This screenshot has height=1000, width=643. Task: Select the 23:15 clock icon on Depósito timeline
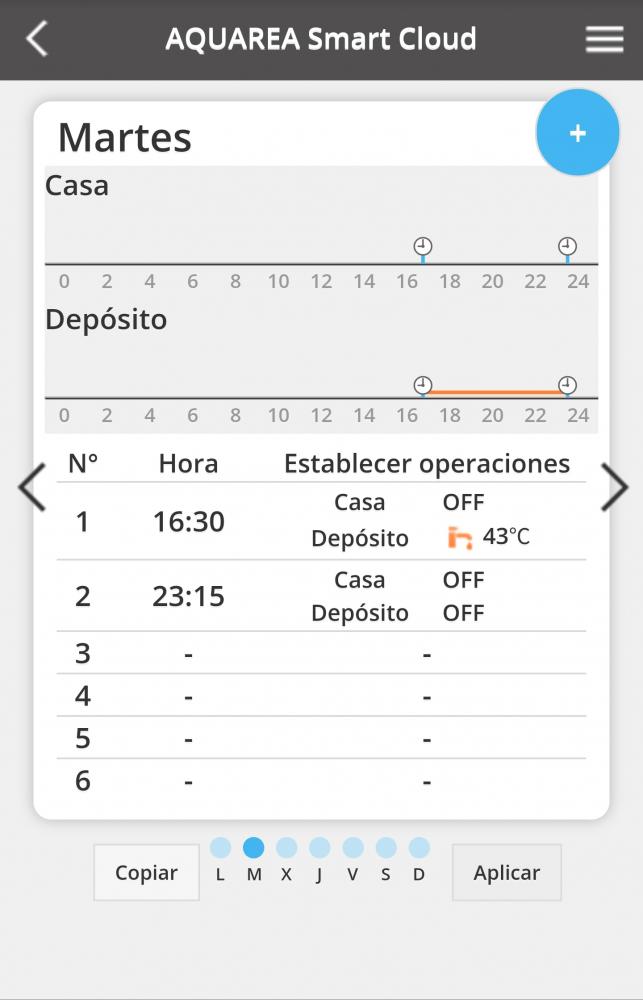coord(567,385)
